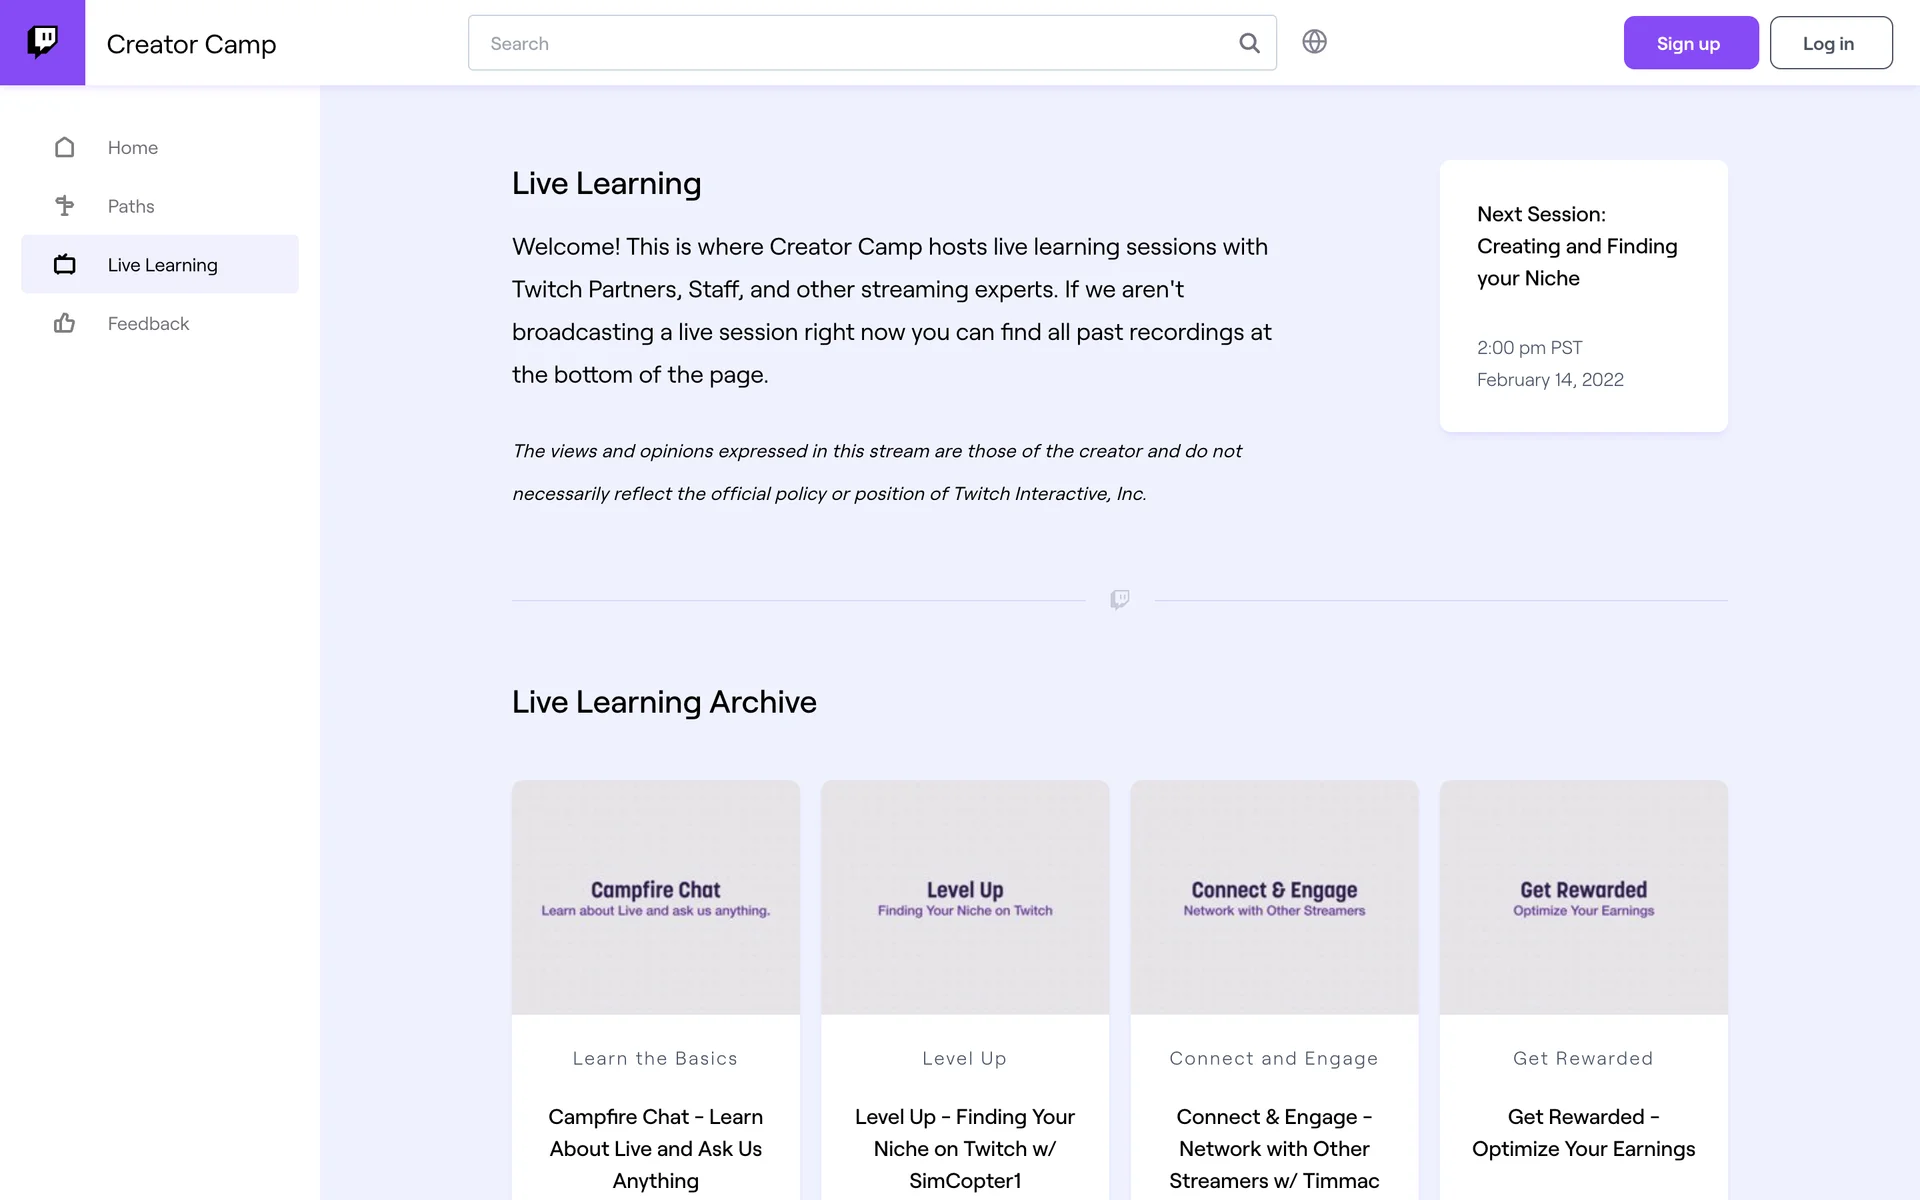Open the Campfire Chat thumbnail

pyautogui.click(x=655, y=897)
